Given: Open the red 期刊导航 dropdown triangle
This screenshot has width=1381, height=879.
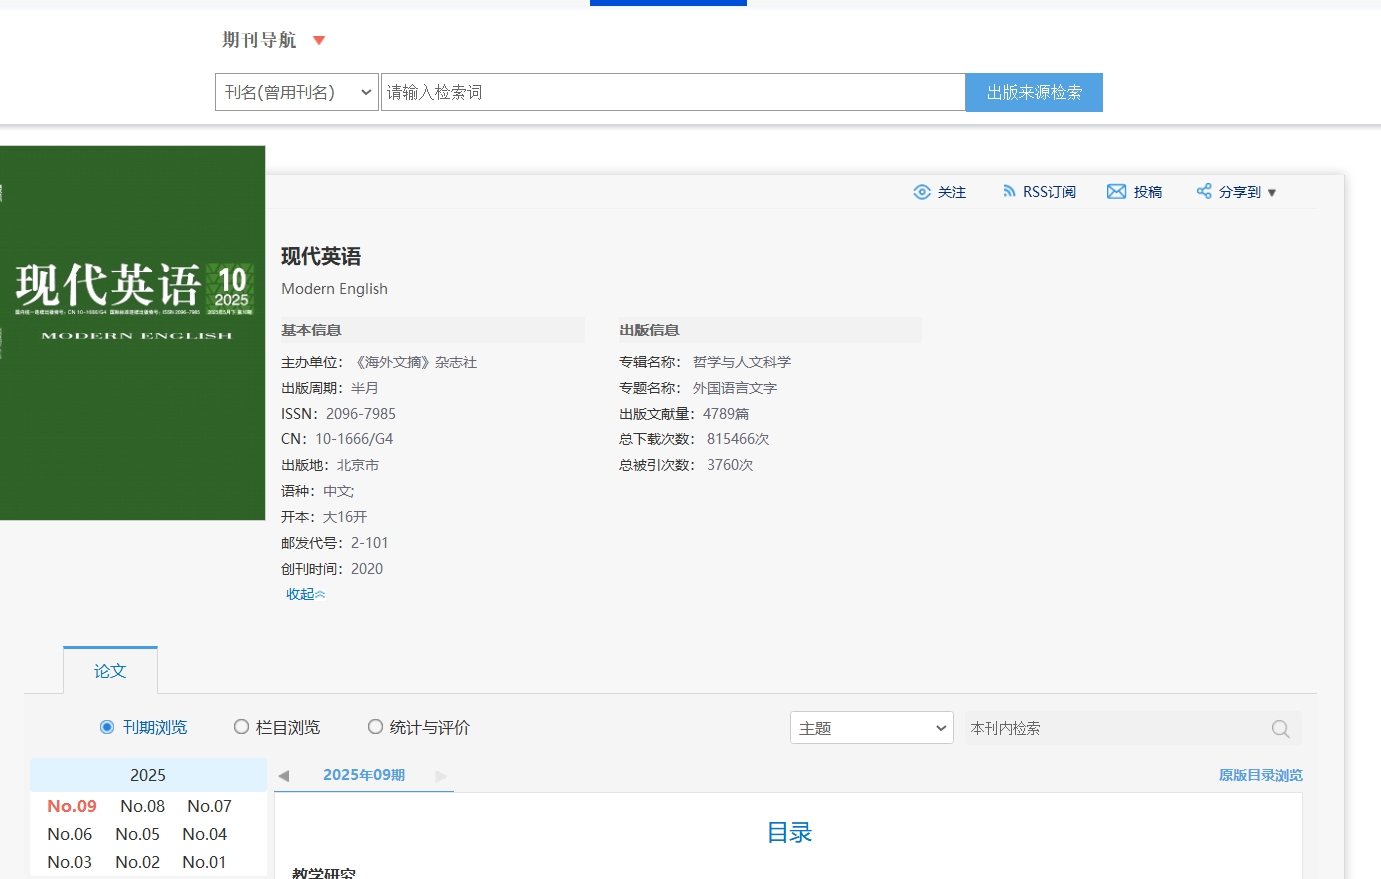Looking at the screenshot, I should 319,41.
